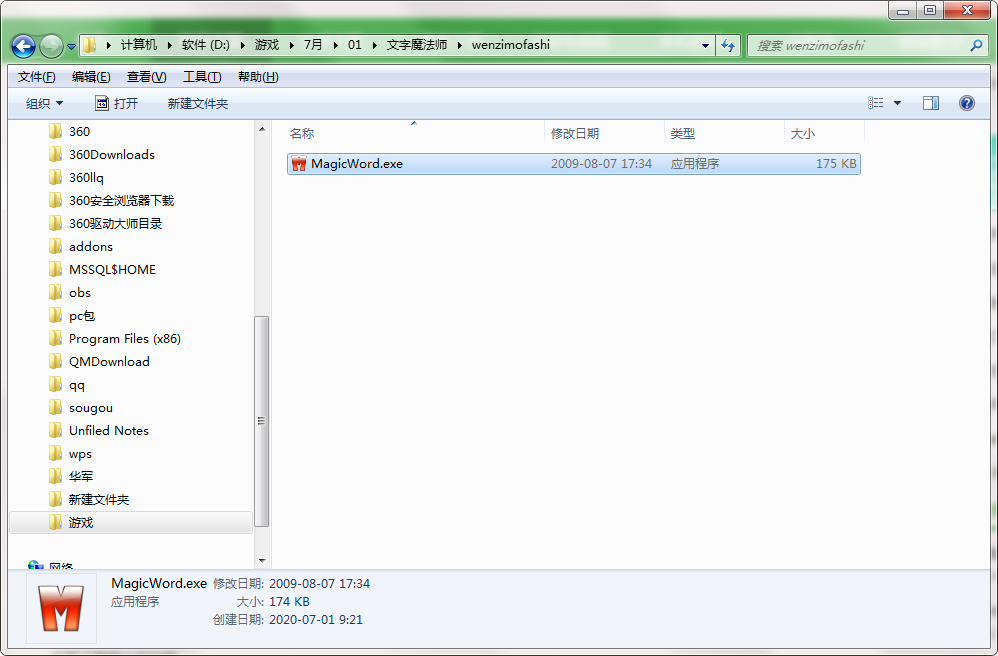The height and width of the screenshot is (656, 998).
Task: Select the Program Files (x86) folder
Action: pyautogui.click(x=125, y=338)
